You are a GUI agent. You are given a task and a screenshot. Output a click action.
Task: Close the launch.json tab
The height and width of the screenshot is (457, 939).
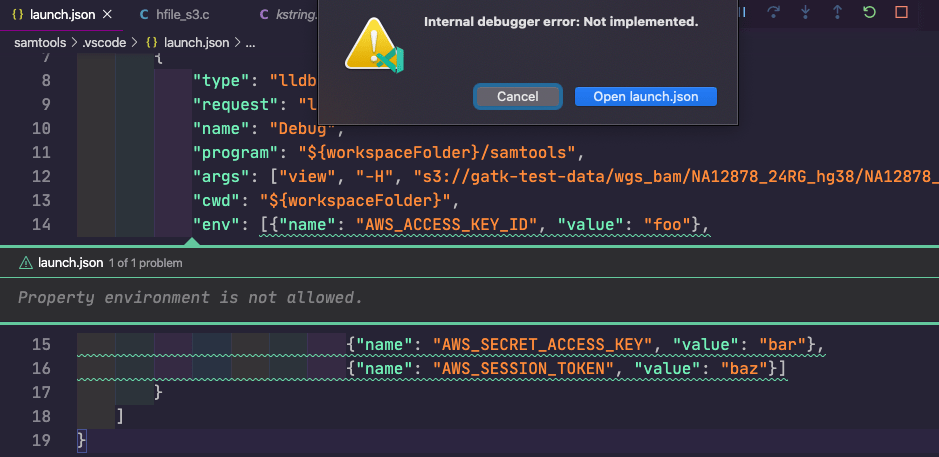107,15
